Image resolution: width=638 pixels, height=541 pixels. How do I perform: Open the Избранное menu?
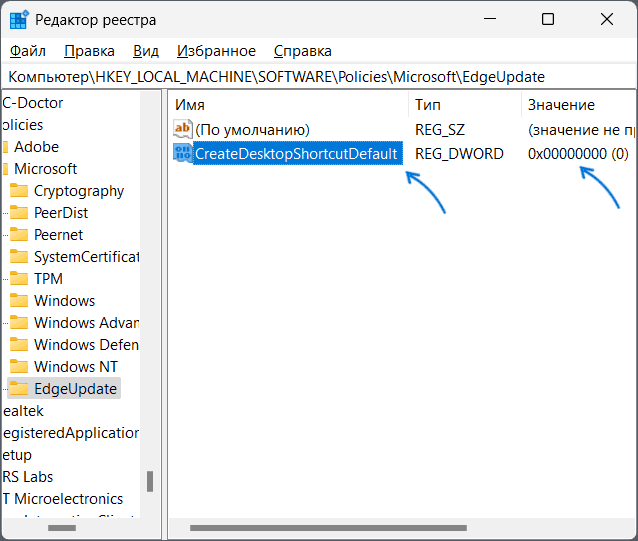tap(216, 51)
